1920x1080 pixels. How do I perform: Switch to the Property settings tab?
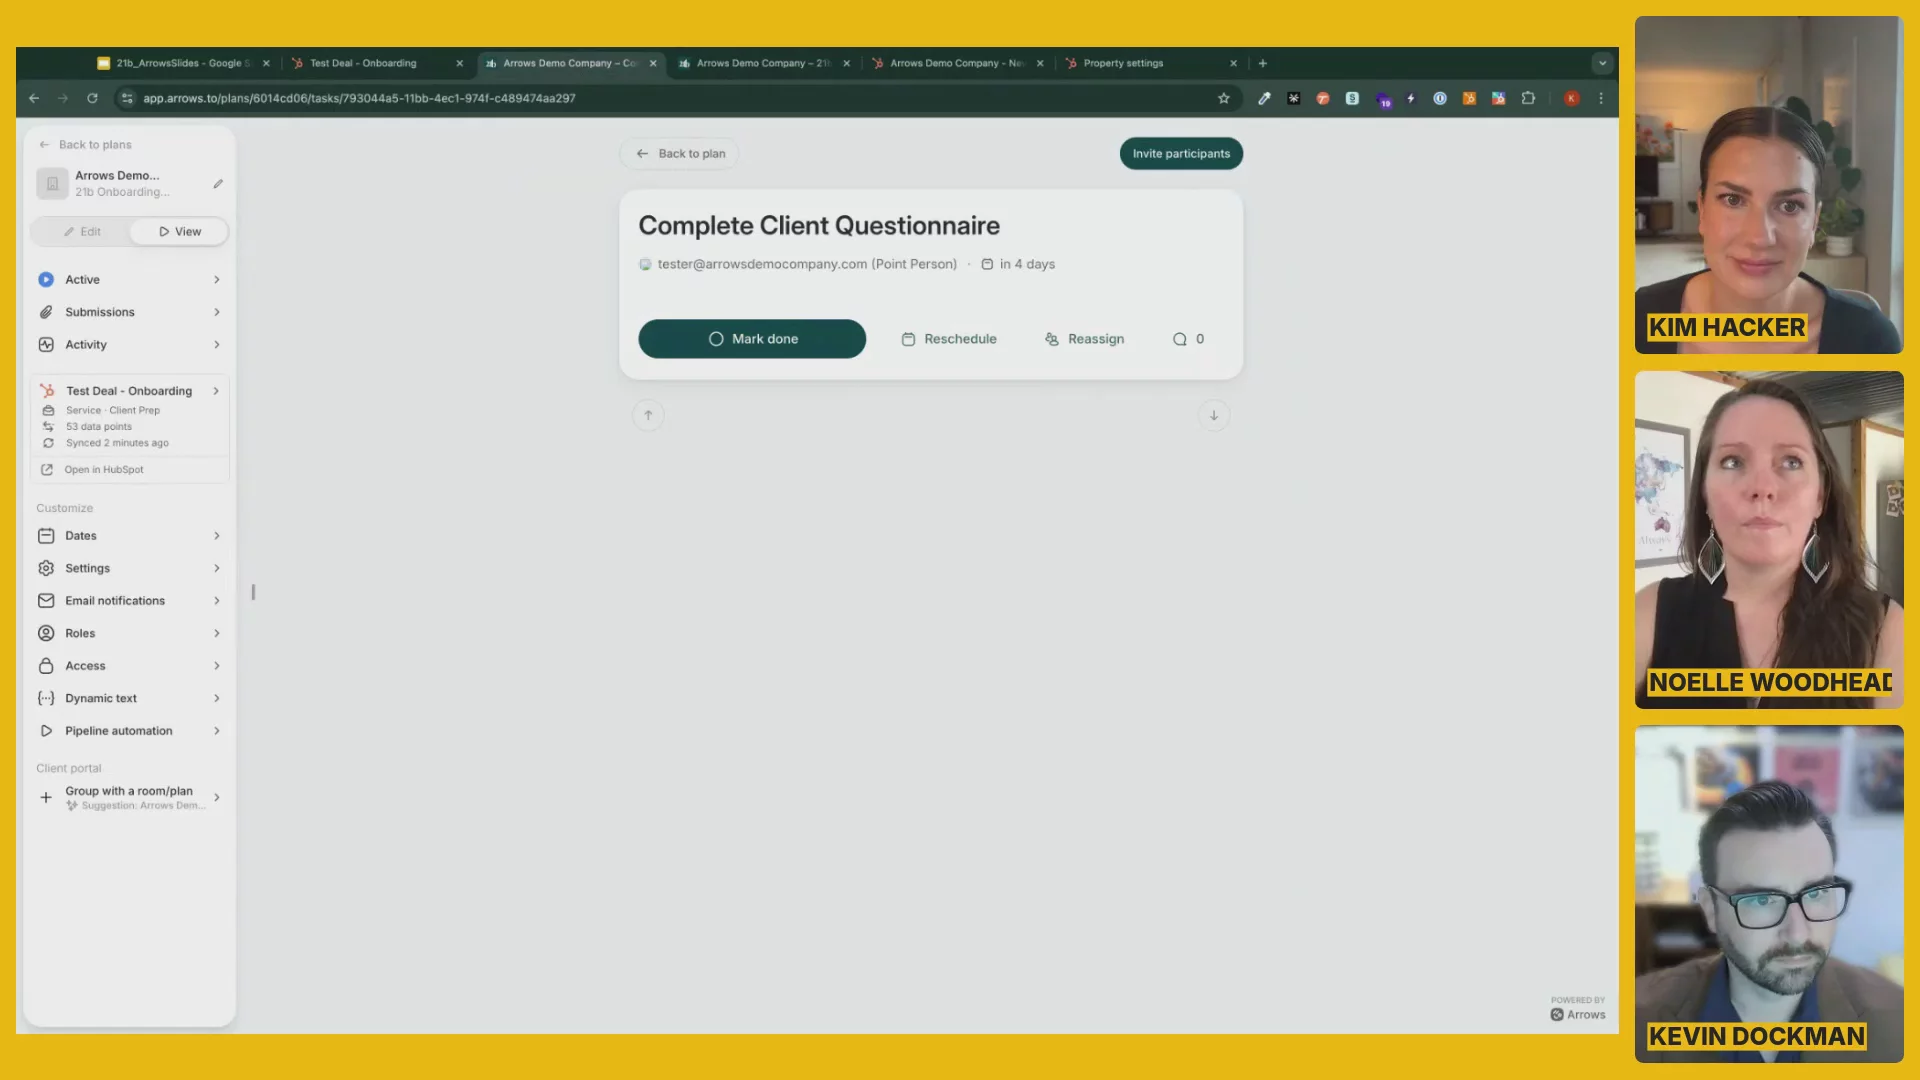pos(1123,63)
